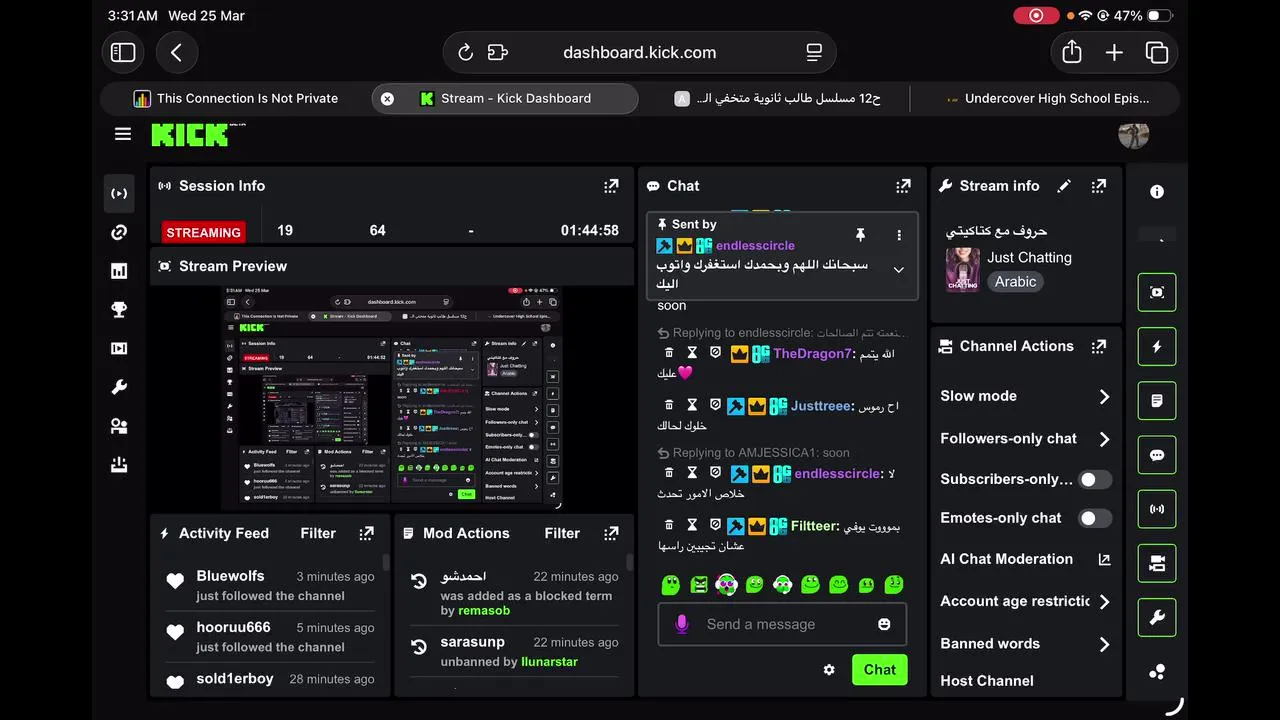
Task: Open the link icon in left sidebar
Action: [119, 233]
